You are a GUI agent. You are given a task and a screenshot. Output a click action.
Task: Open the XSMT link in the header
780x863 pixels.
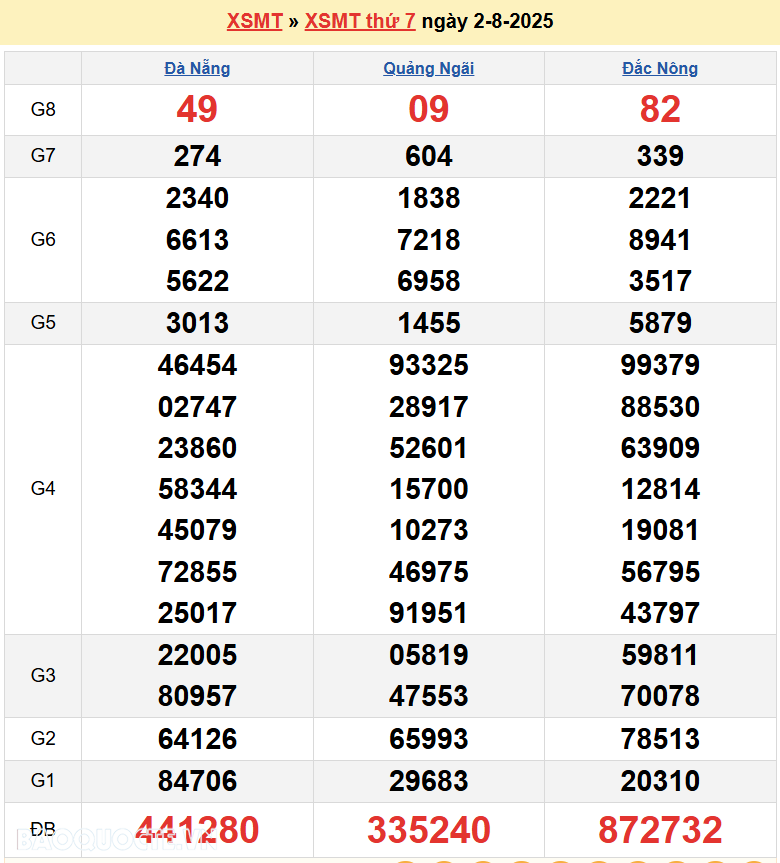(254, 21)
